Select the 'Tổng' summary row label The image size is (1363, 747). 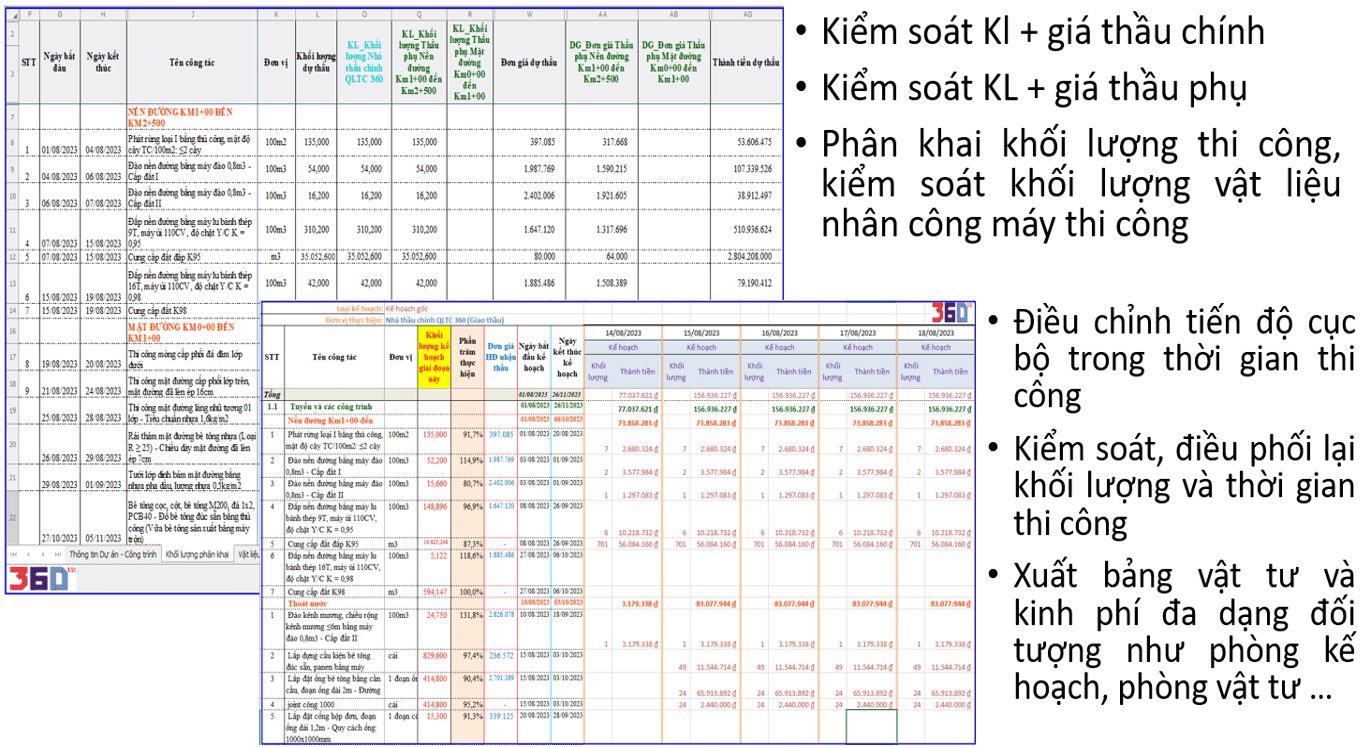pos(273,396)
